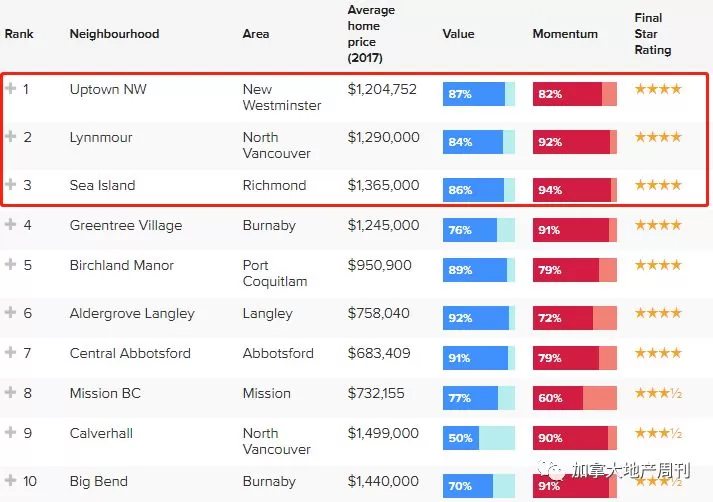
Task: Sort by Average home price header
Action: tap(371, 34)
